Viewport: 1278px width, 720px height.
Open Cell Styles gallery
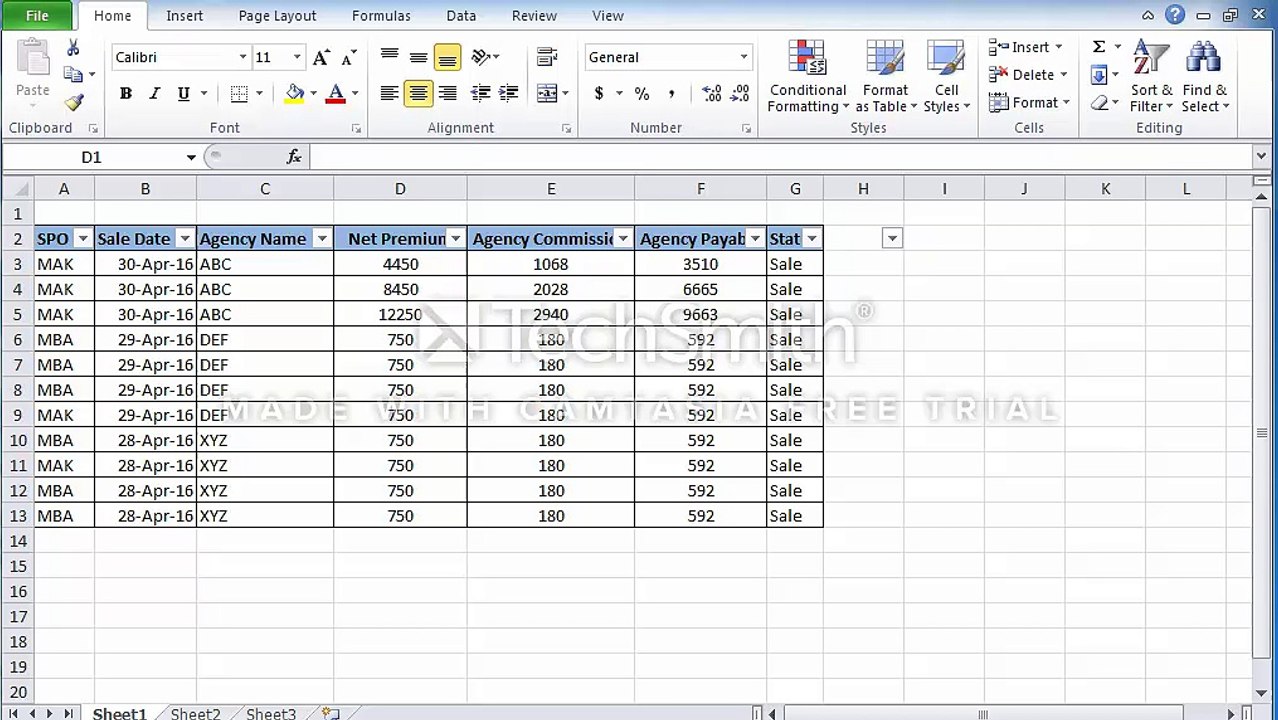coord(946,77)
